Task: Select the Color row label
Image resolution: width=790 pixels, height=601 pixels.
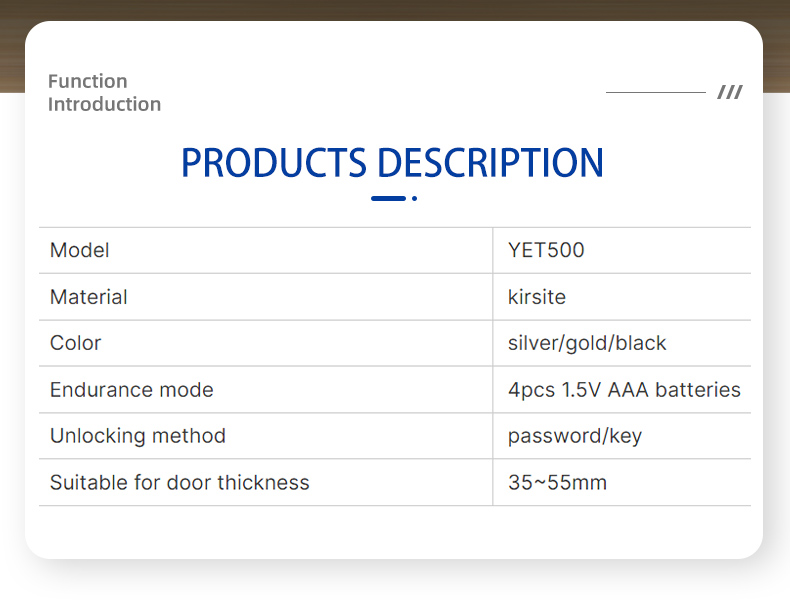Action: click(76, 343)
